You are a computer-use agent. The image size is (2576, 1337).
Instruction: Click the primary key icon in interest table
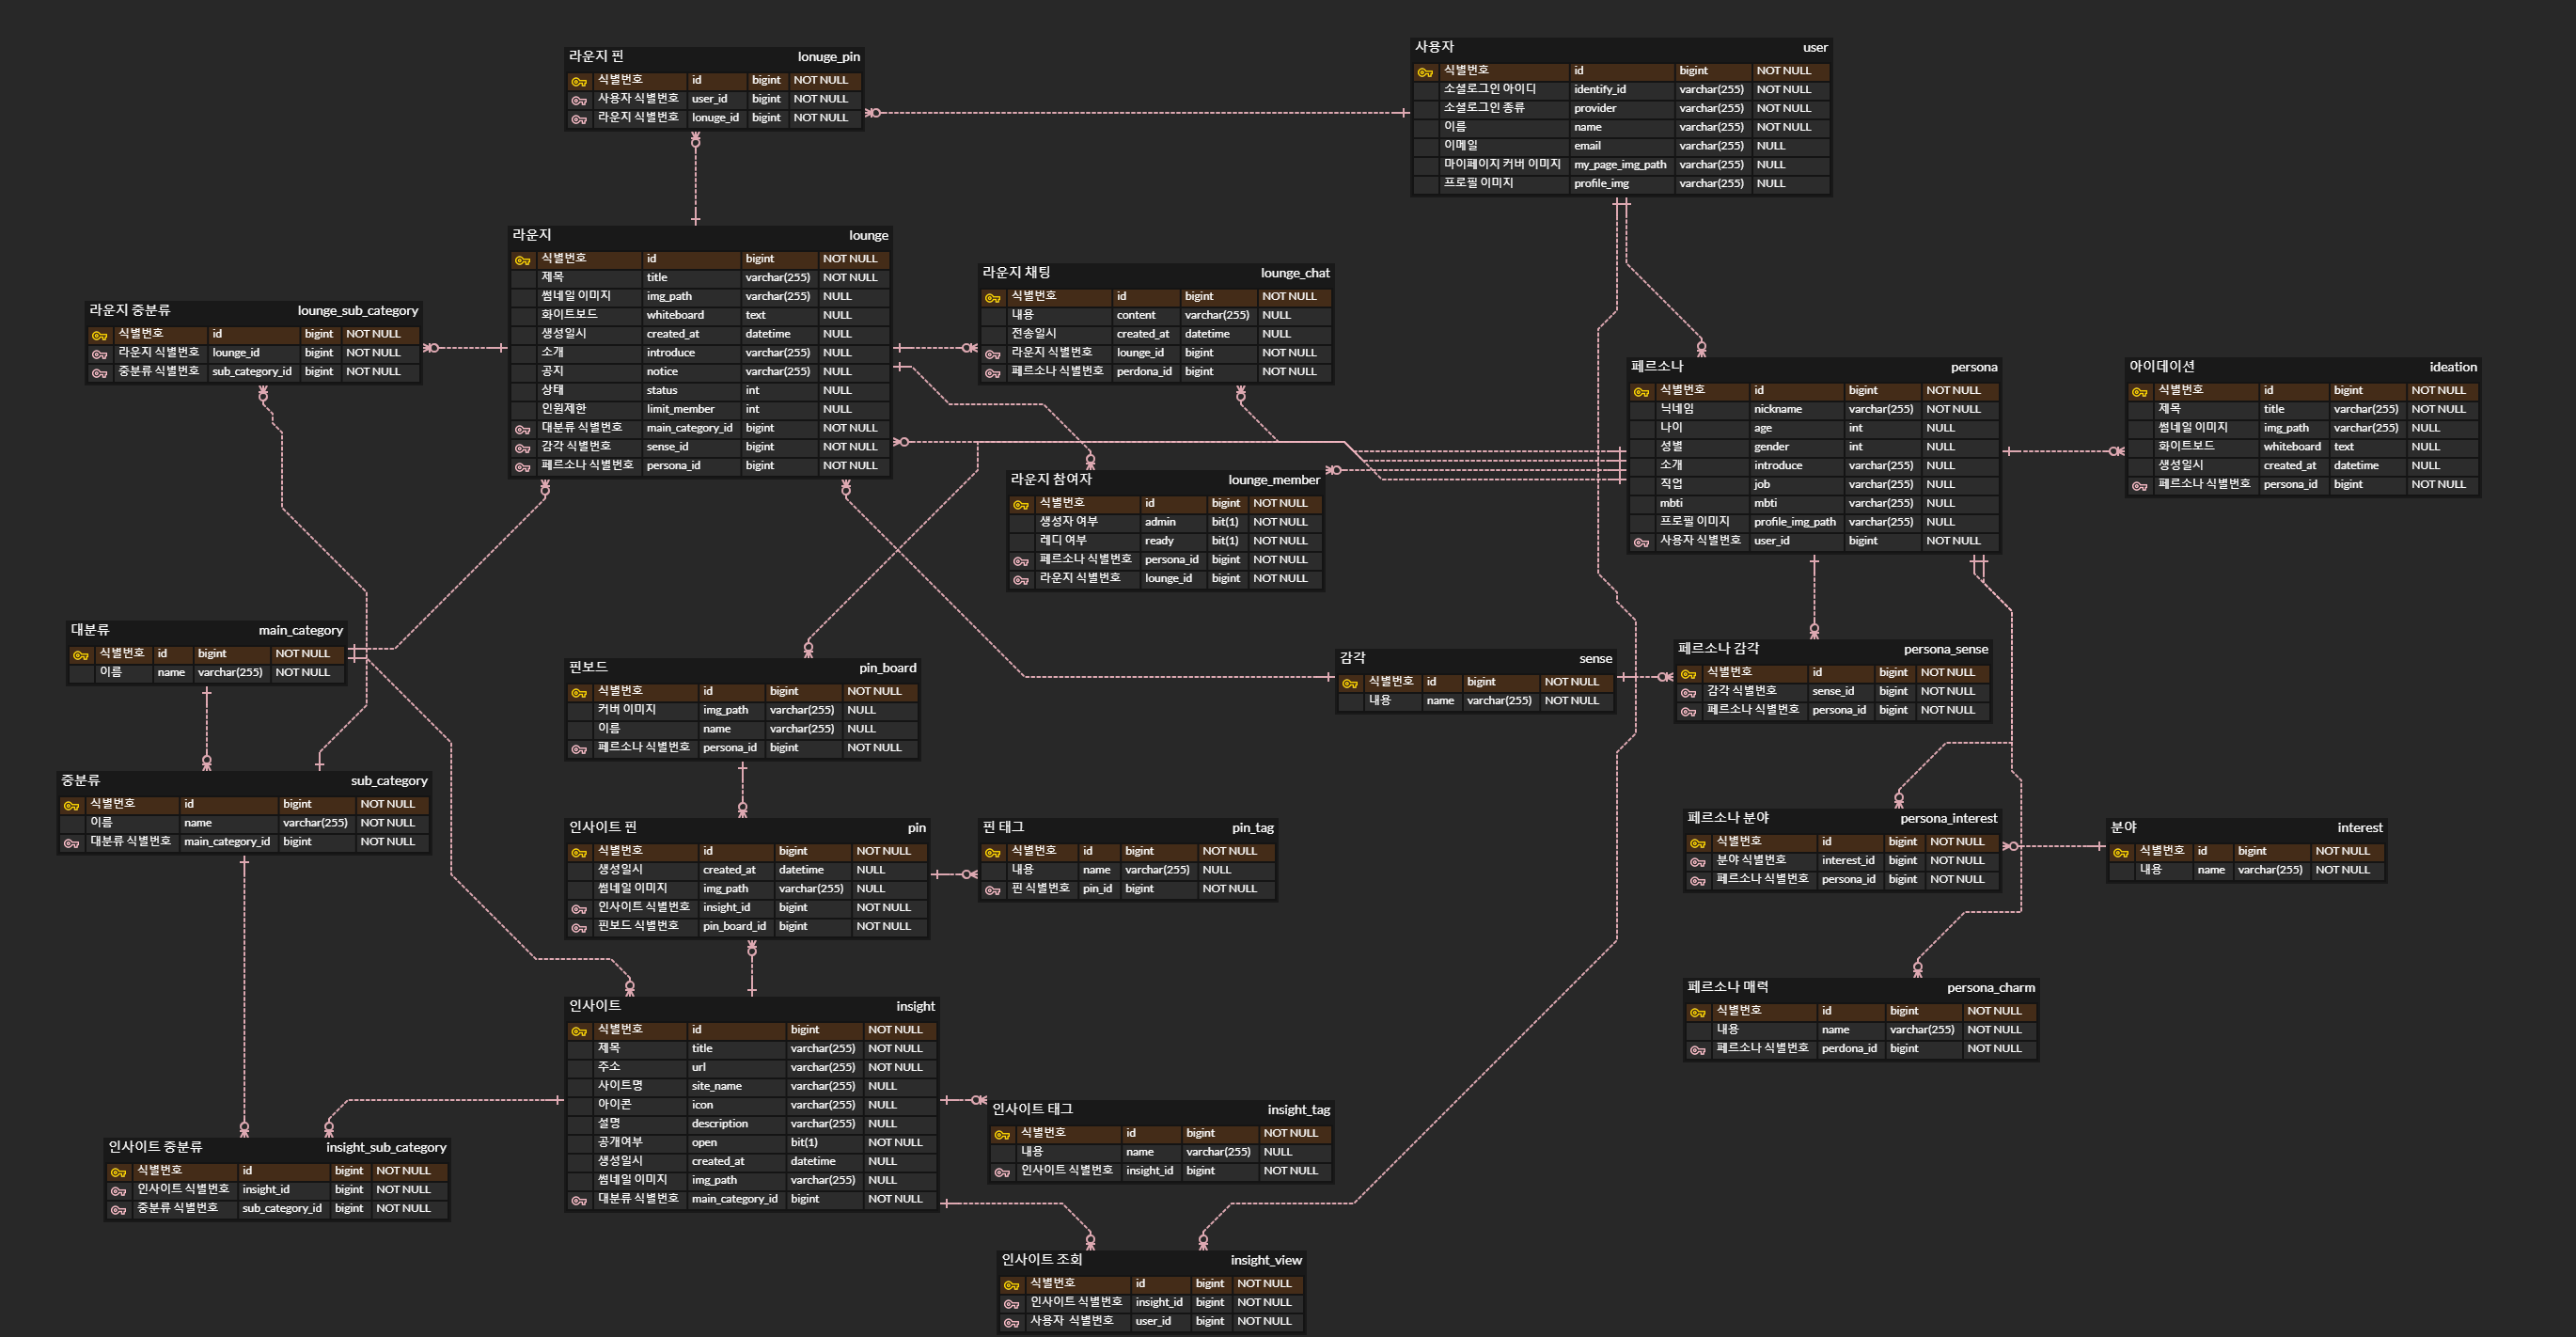[x=2120, y=852]
